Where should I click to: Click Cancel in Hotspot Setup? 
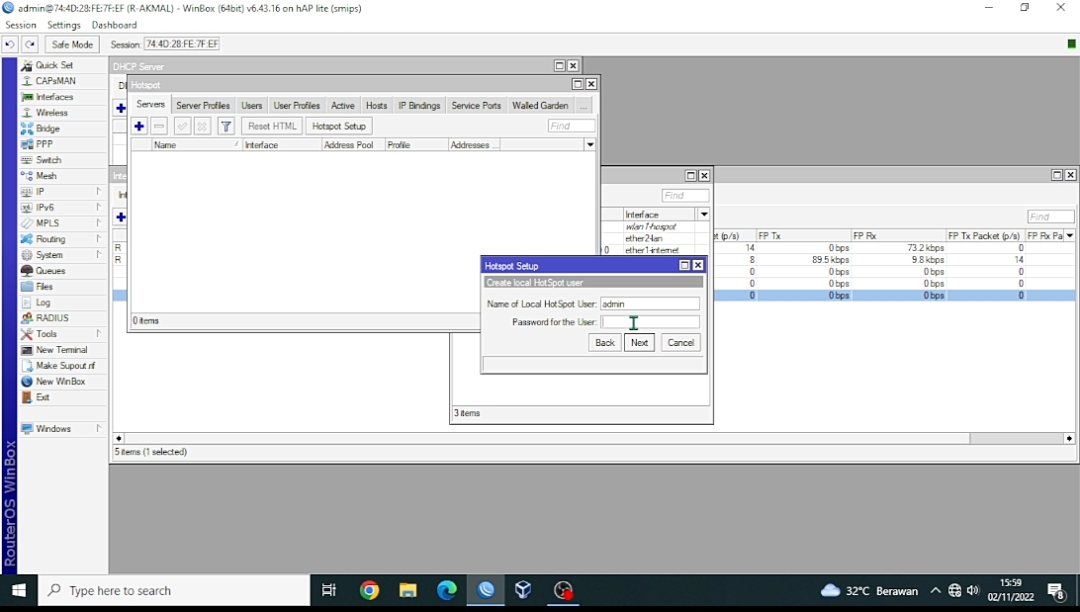[x=681, y=343]
